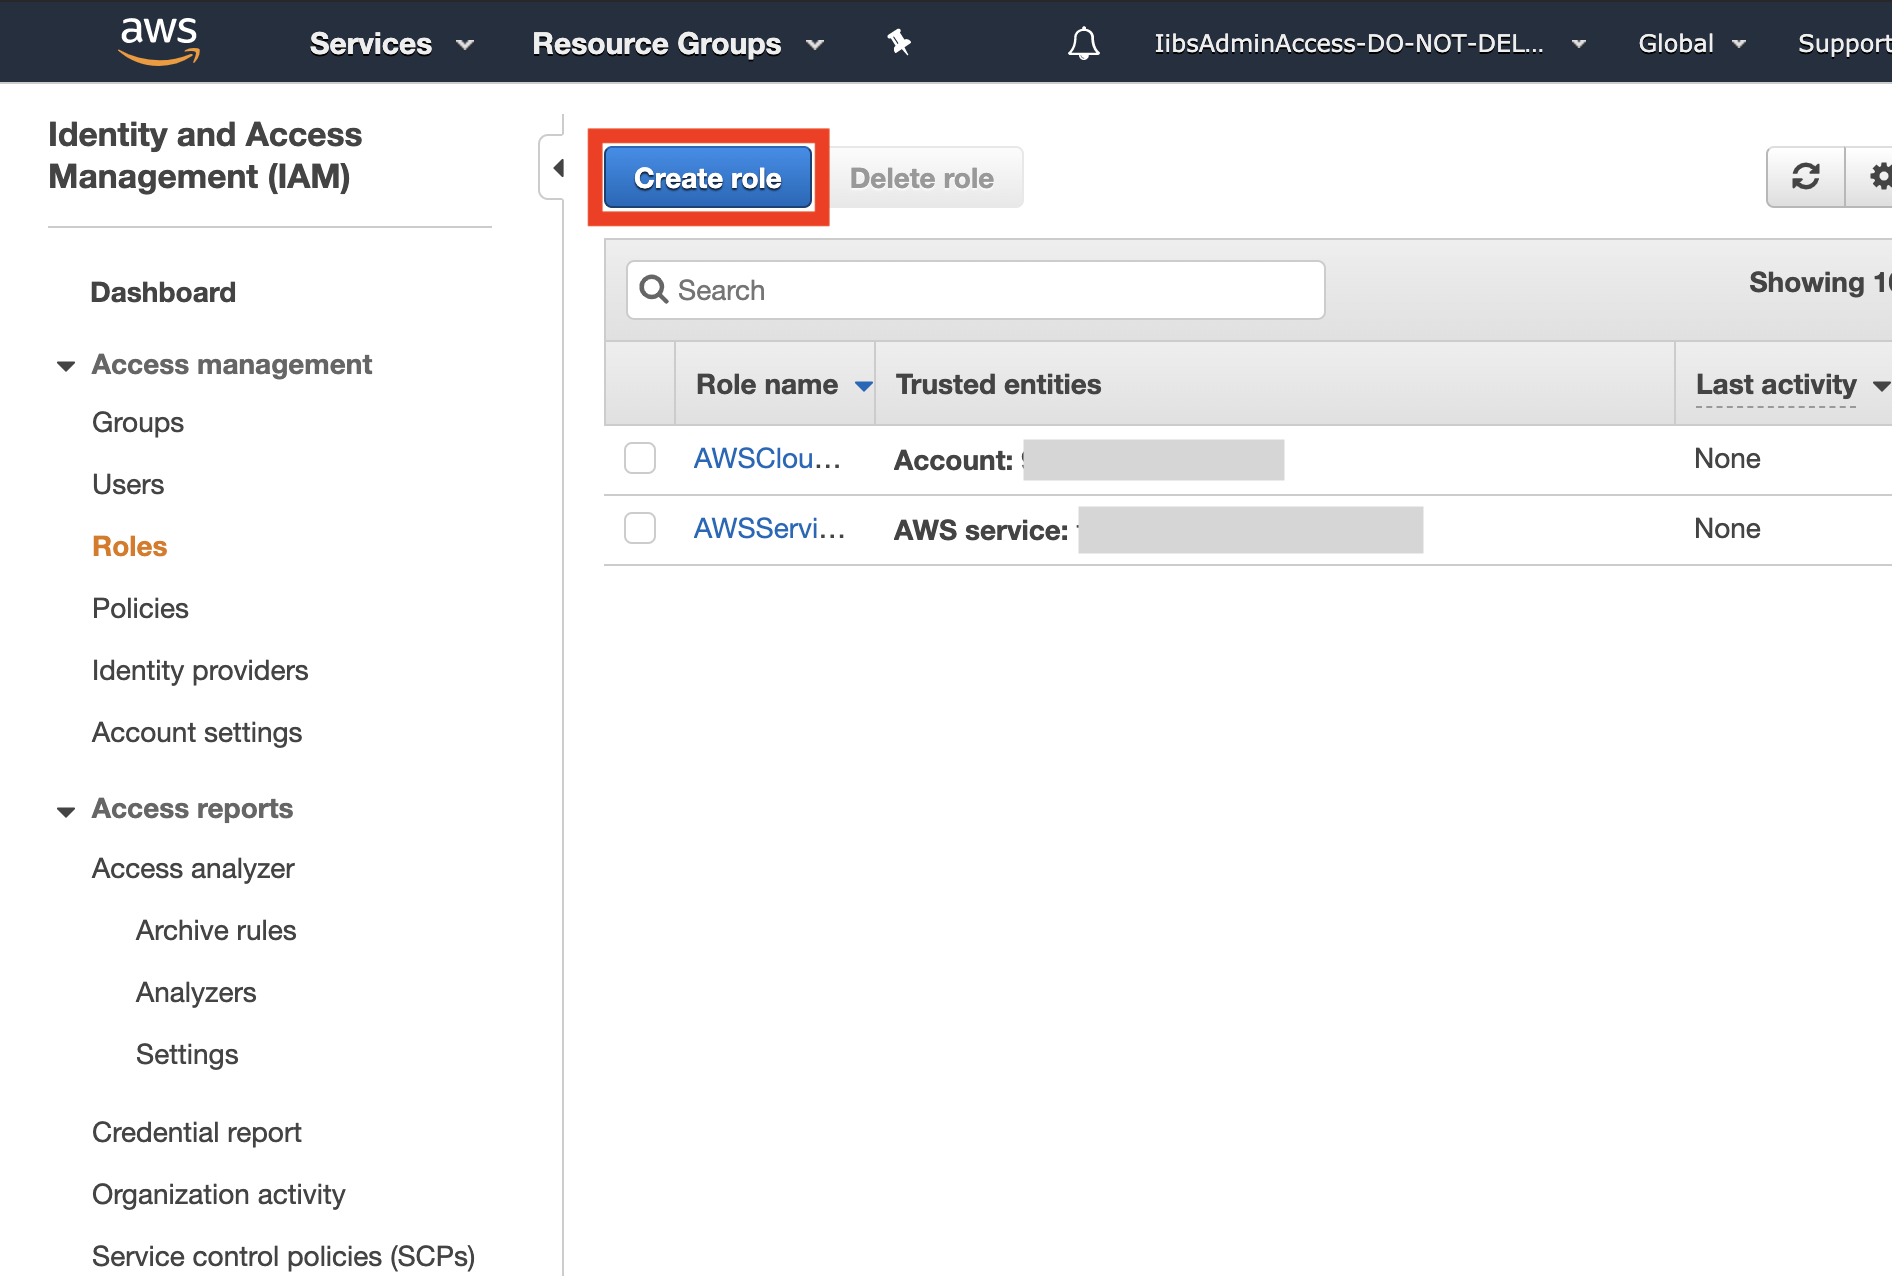Tick the checkbox for the AWSServi… role
Viewport: 1892px width, 1276px height.
tap(640, 528)
